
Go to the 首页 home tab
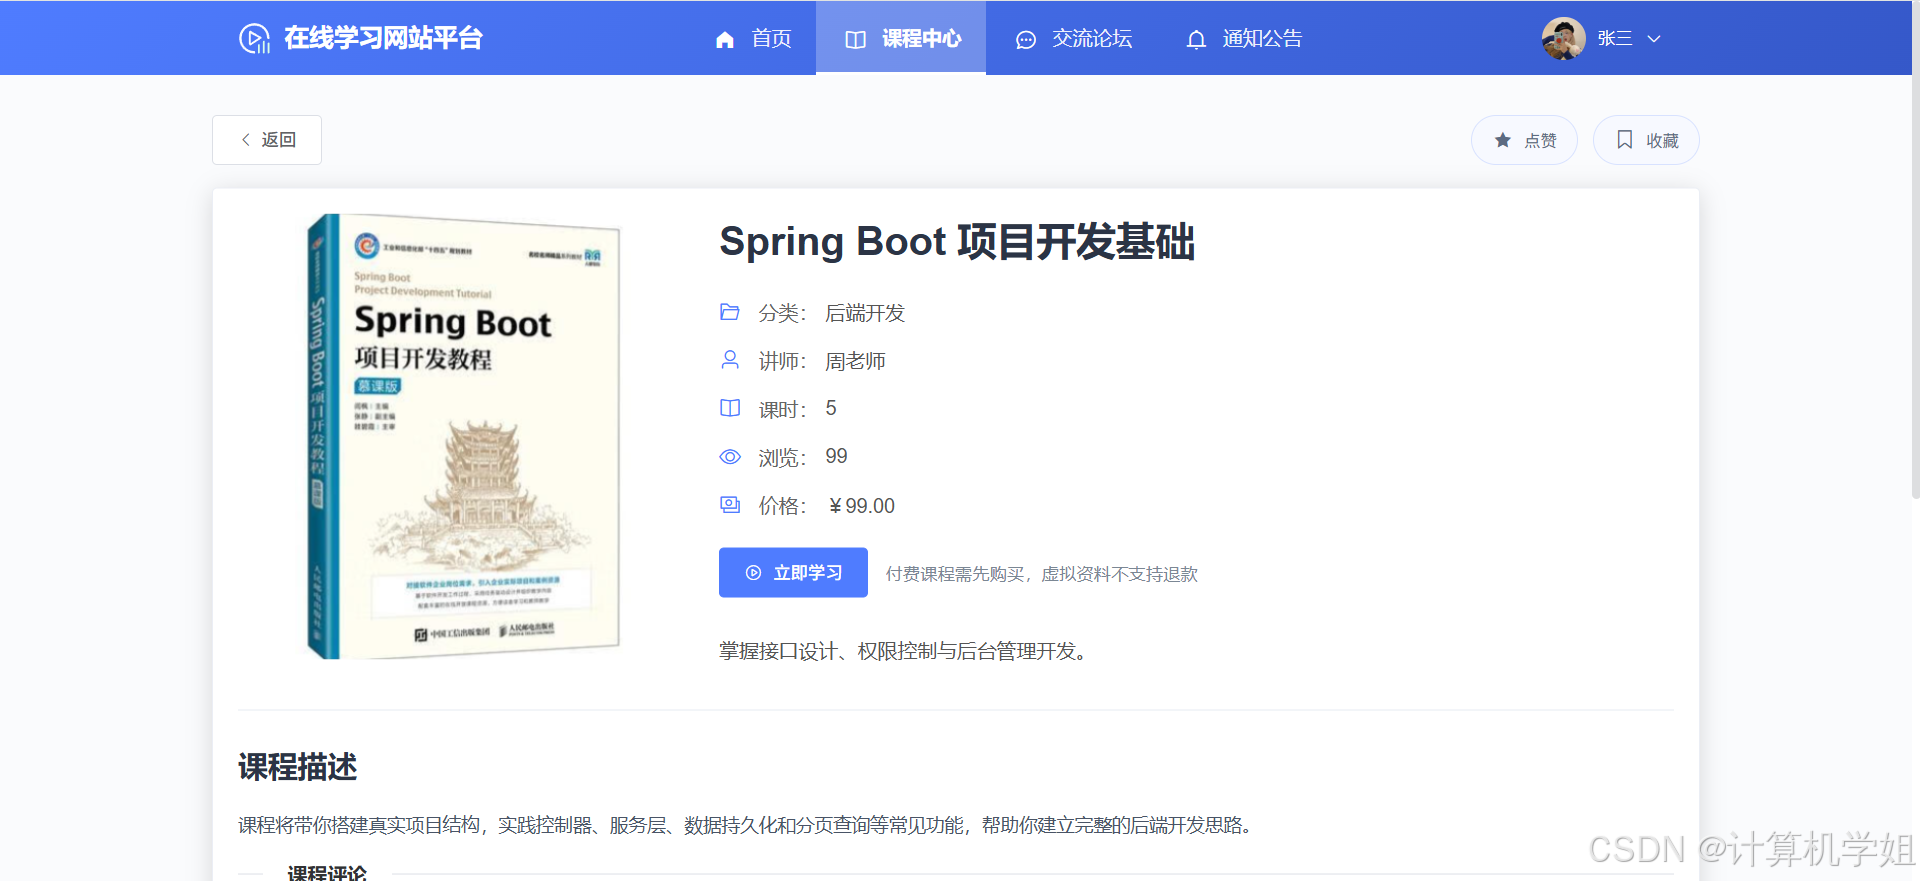(753, 38)
